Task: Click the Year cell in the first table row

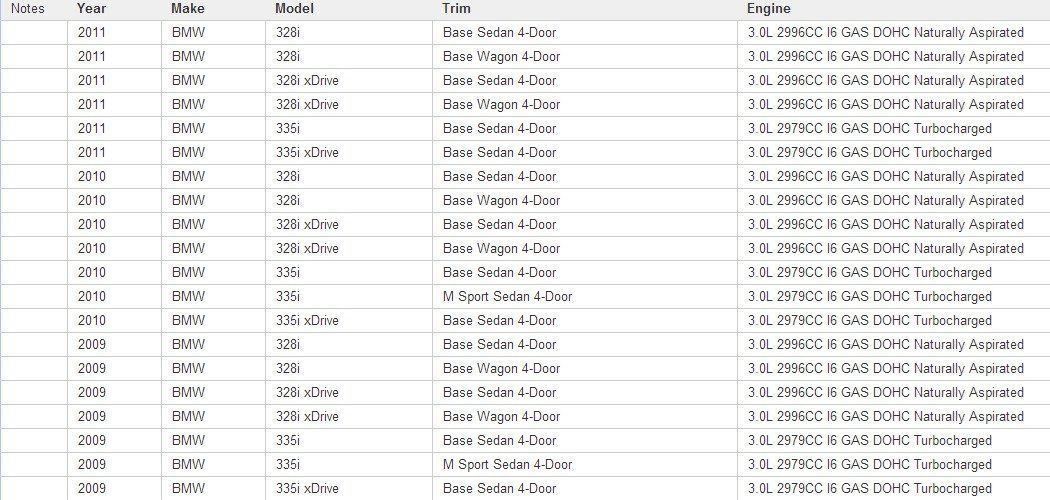Action: 91,33
